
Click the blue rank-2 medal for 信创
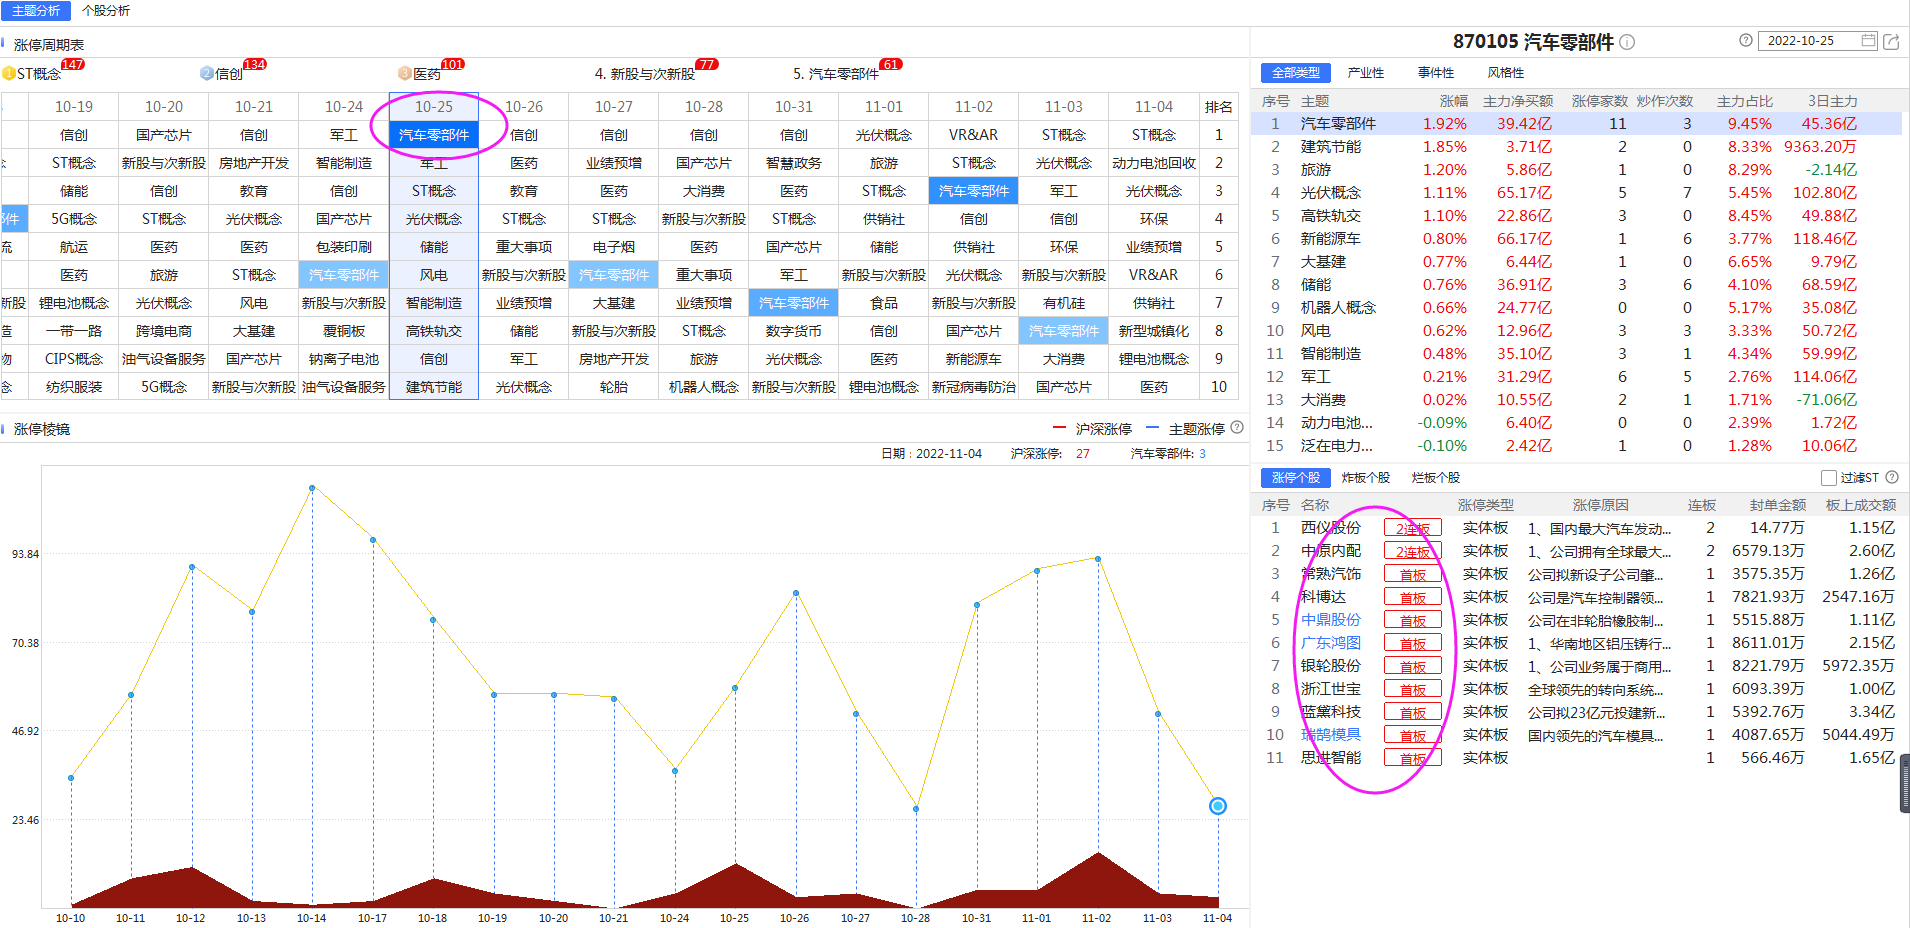pos(207,73)
